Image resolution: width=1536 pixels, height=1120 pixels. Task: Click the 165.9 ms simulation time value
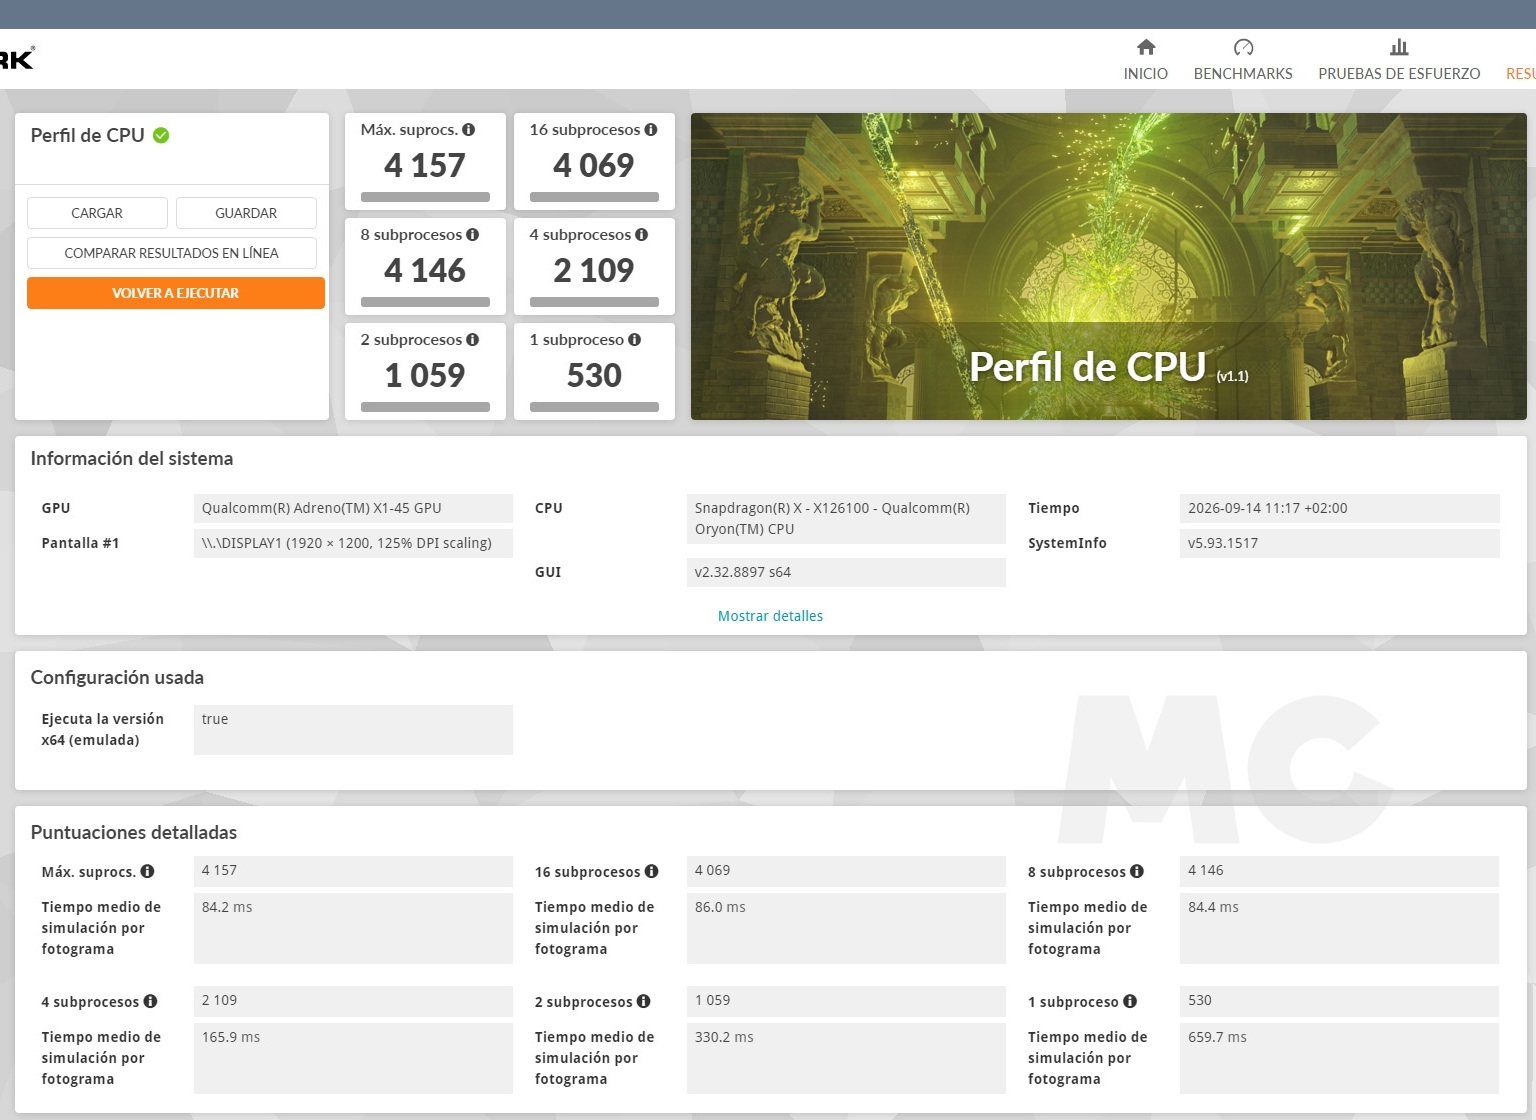click(x=353, y=1058)
